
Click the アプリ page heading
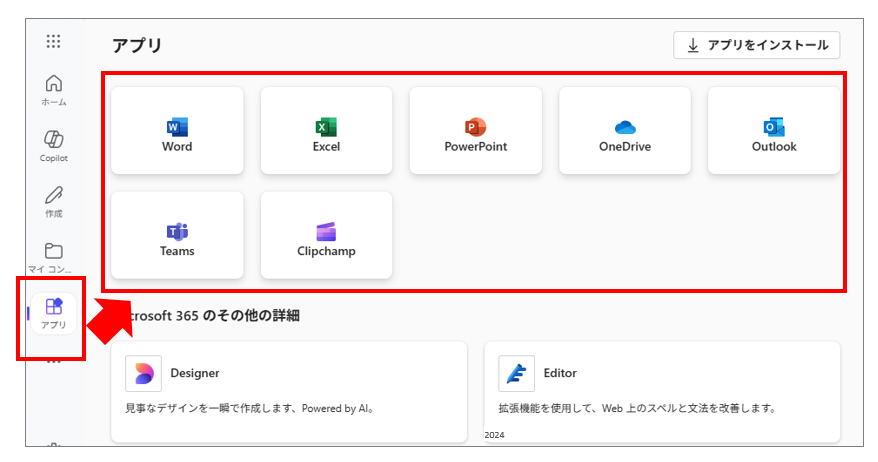pos(137,45)
